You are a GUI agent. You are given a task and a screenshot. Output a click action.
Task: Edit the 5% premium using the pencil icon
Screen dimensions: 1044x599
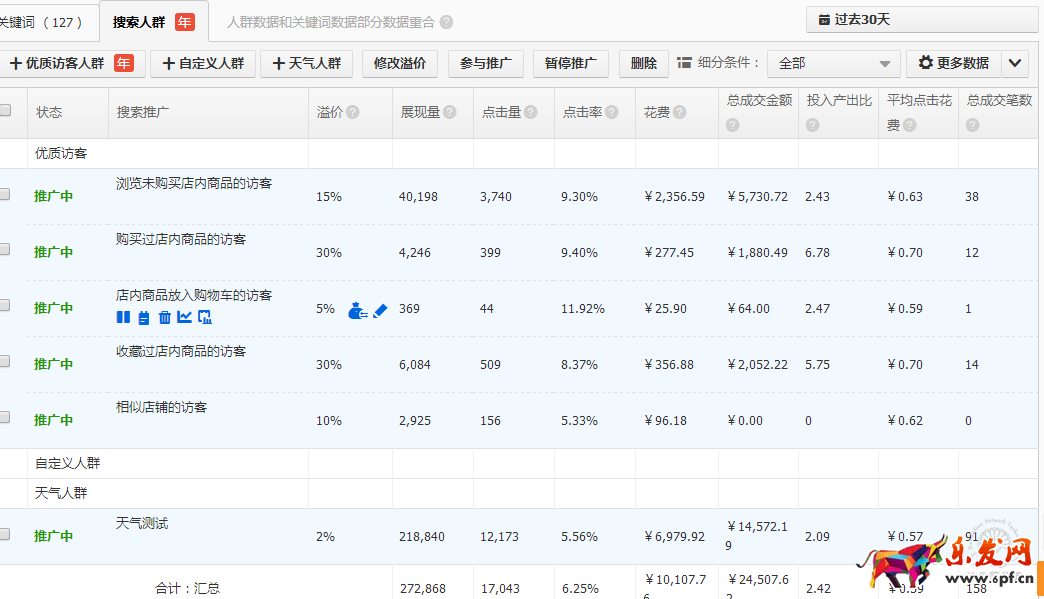click(380, 311)
